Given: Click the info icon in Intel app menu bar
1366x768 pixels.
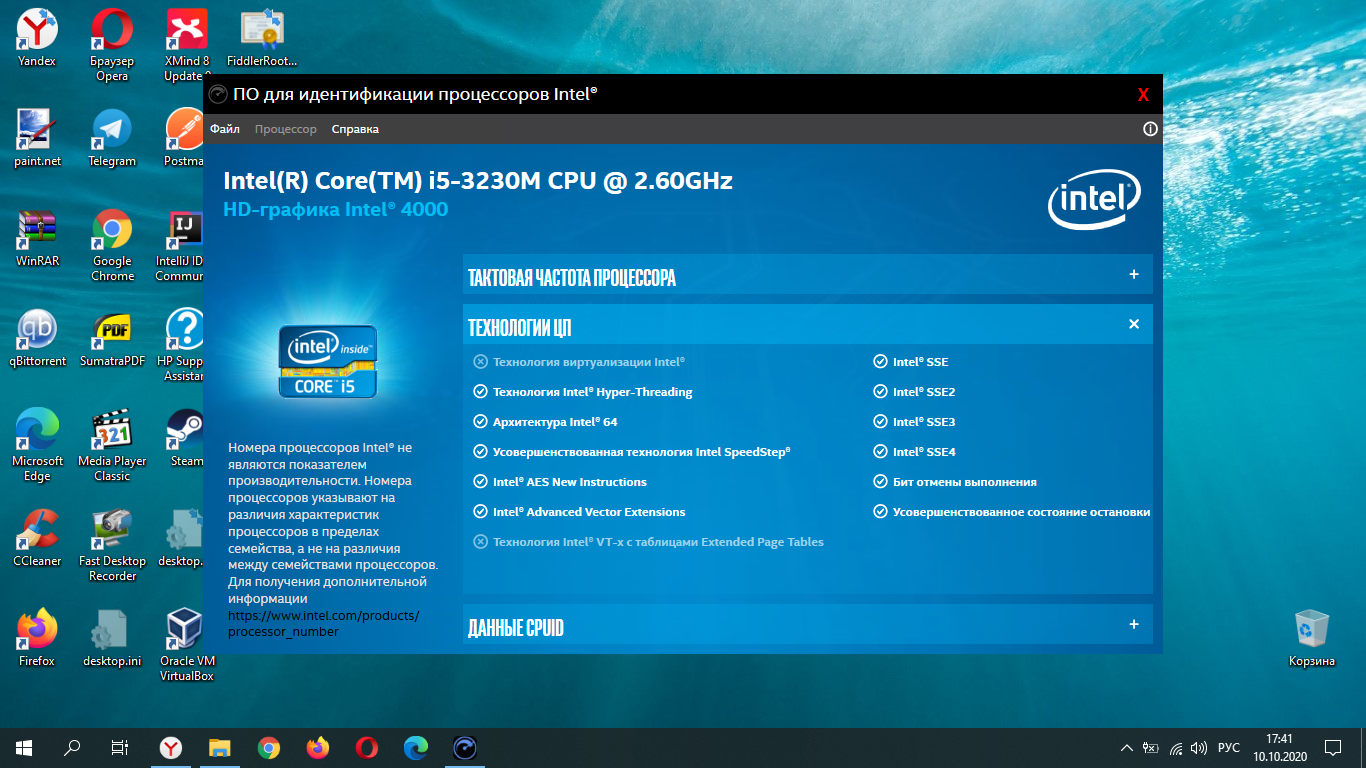Looking at the screenshot, I should pos(1150,129).
